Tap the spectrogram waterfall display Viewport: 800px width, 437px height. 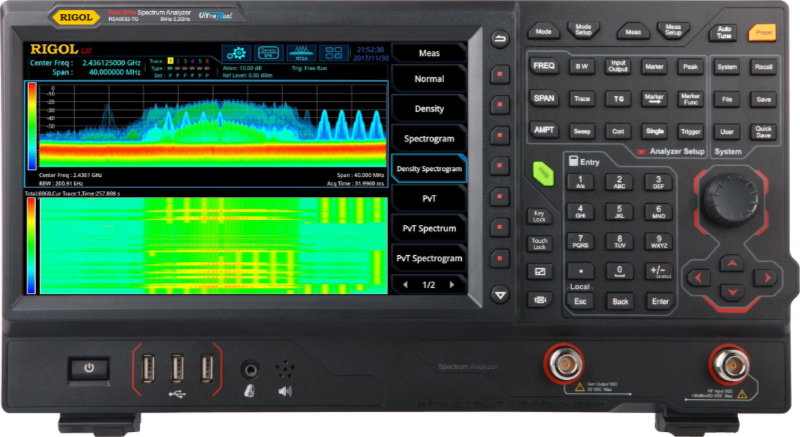213,246
